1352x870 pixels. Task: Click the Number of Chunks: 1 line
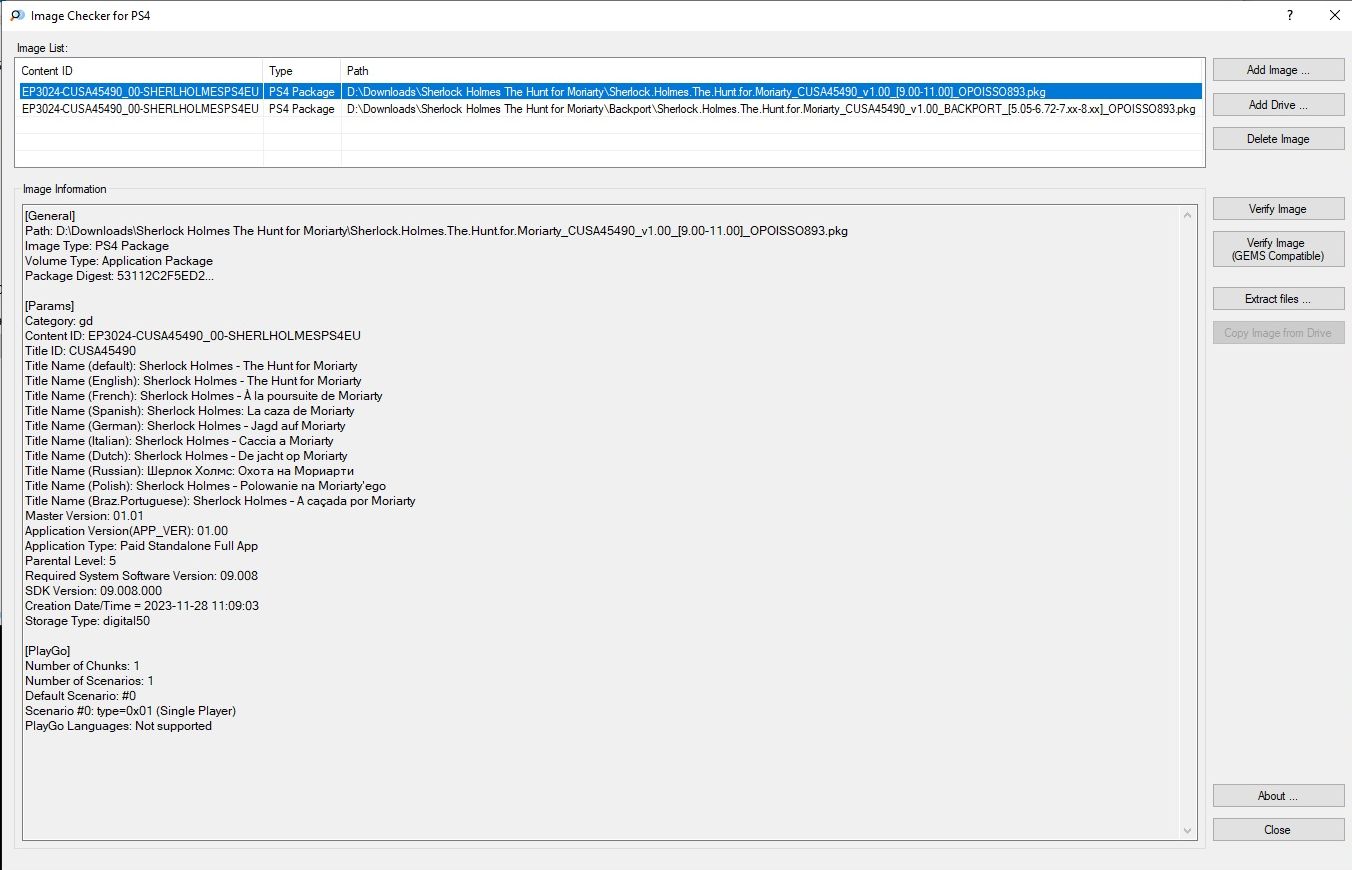(x=82, y=666)
